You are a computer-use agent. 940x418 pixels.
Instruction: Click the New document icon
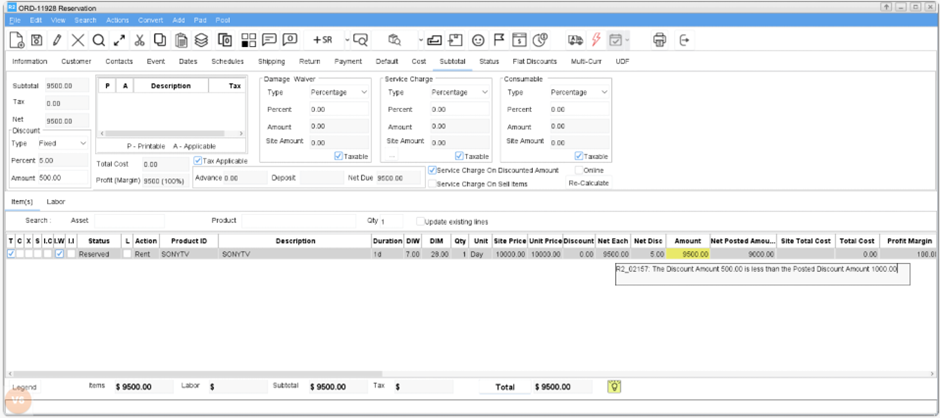17,40
